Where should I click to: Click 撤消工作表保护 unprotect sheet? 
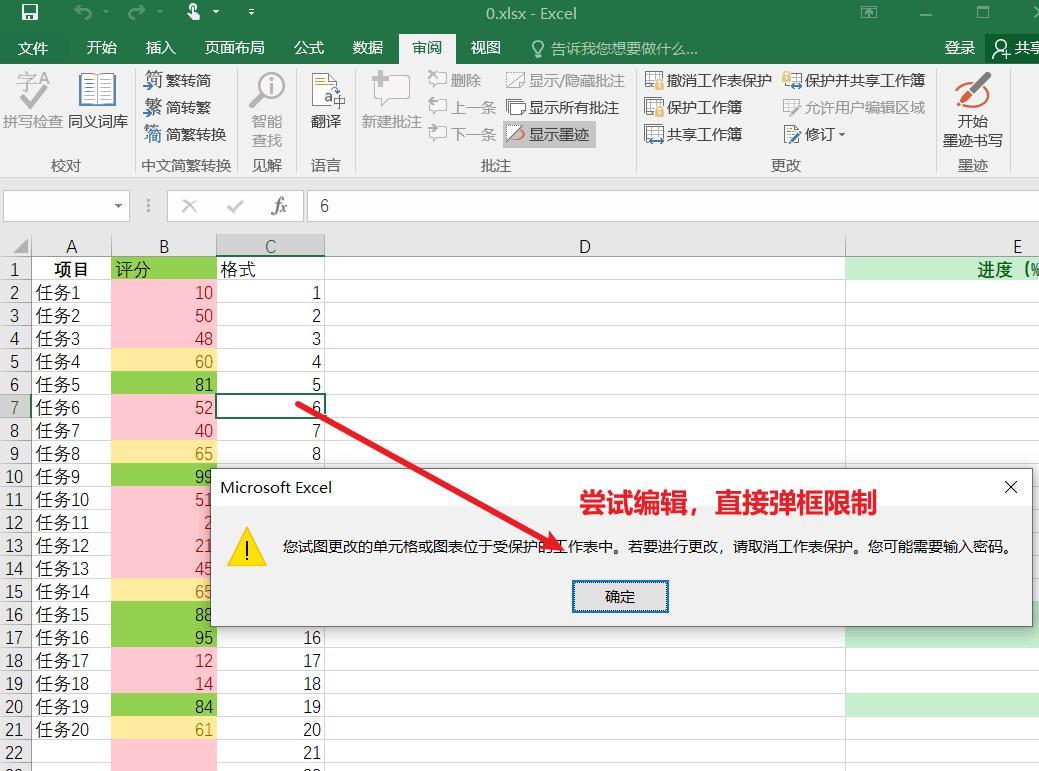tap(708, 80)
